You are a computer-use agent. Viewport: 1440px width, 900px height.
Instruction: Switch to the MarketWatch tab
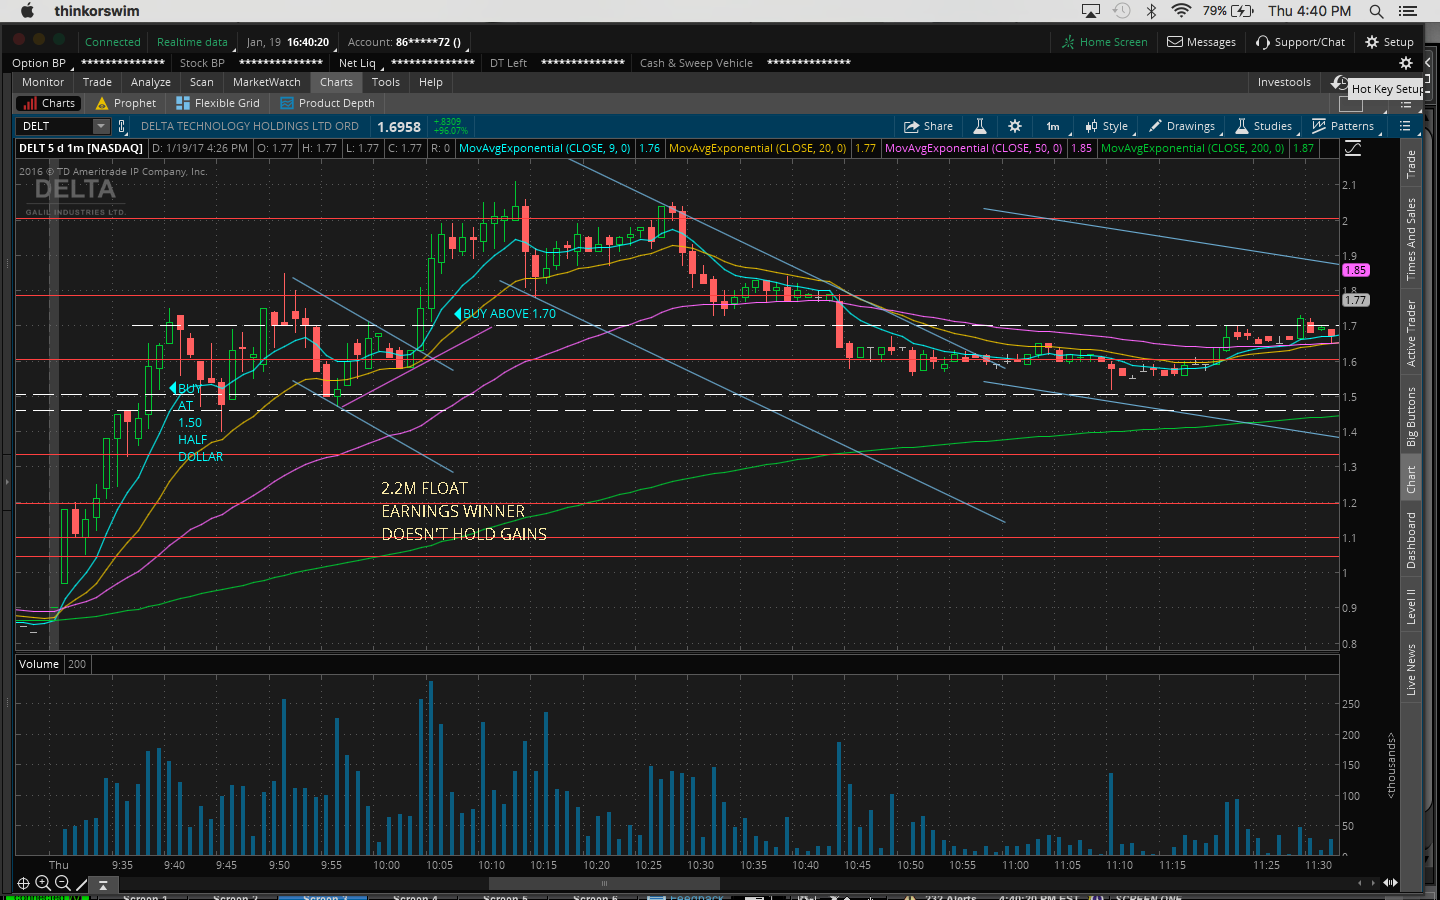click(x=266, y=82)
